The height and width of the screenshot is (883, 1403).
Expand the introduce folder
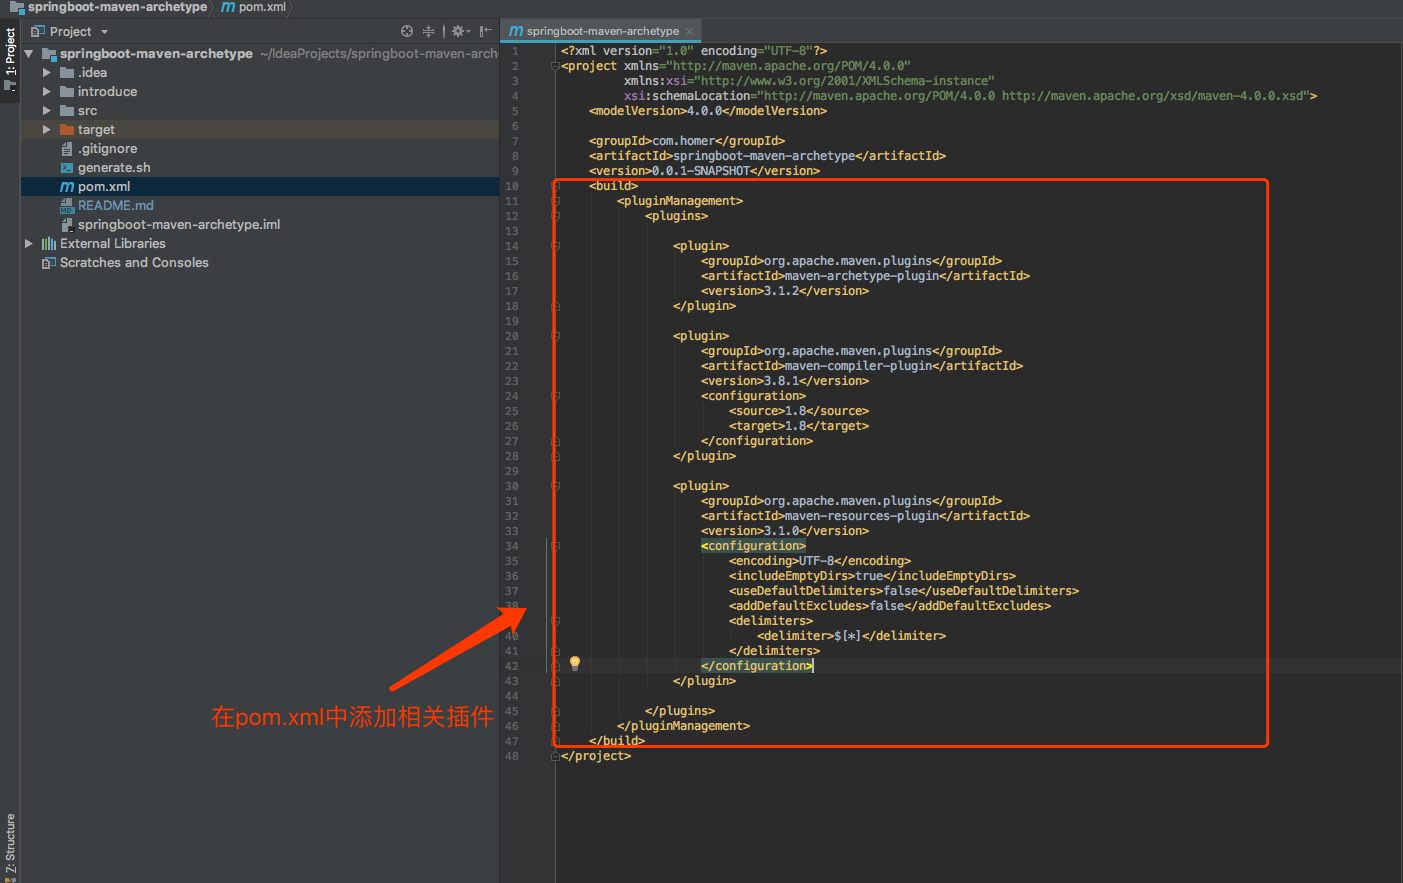[47, 92]
